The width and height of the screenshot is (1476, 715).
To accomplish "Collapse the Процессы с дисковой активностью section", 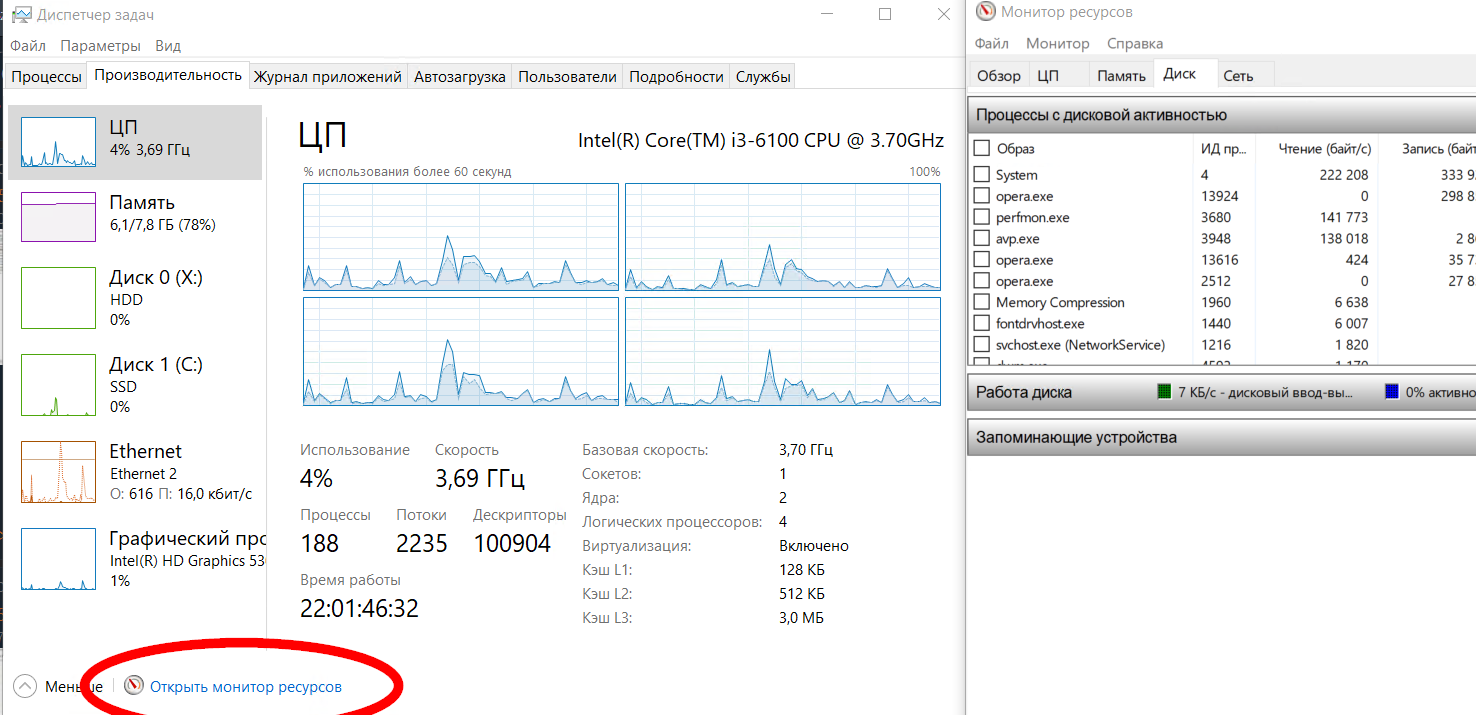I will tap(1222, 115).
